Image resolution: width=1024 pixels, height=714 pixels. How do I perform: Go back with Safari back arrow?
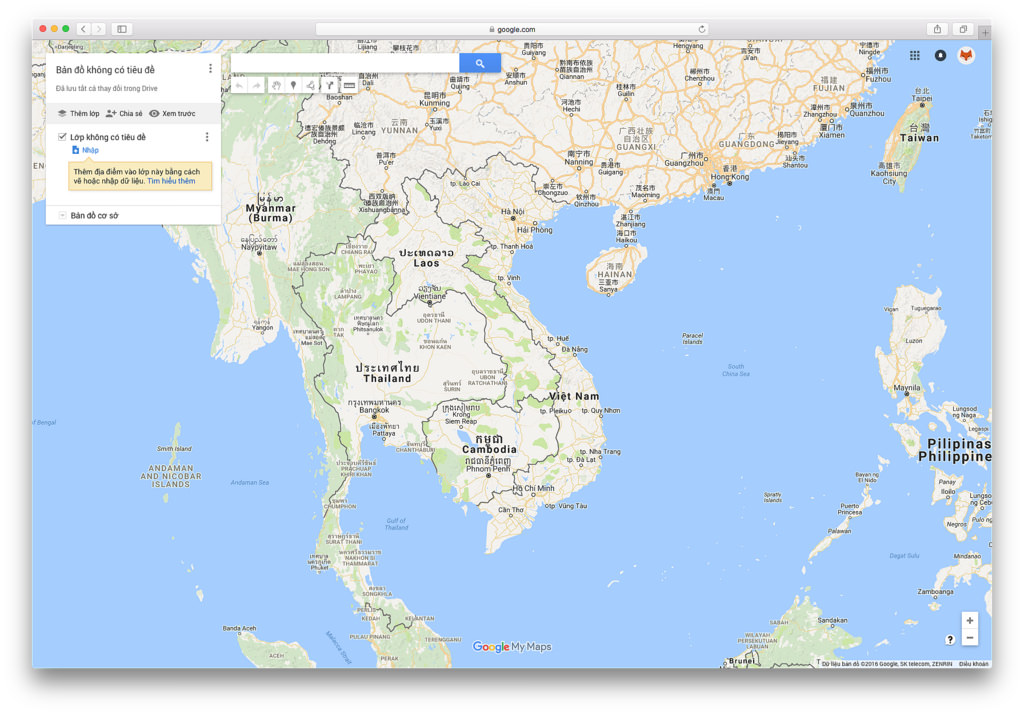click(83, 29)
